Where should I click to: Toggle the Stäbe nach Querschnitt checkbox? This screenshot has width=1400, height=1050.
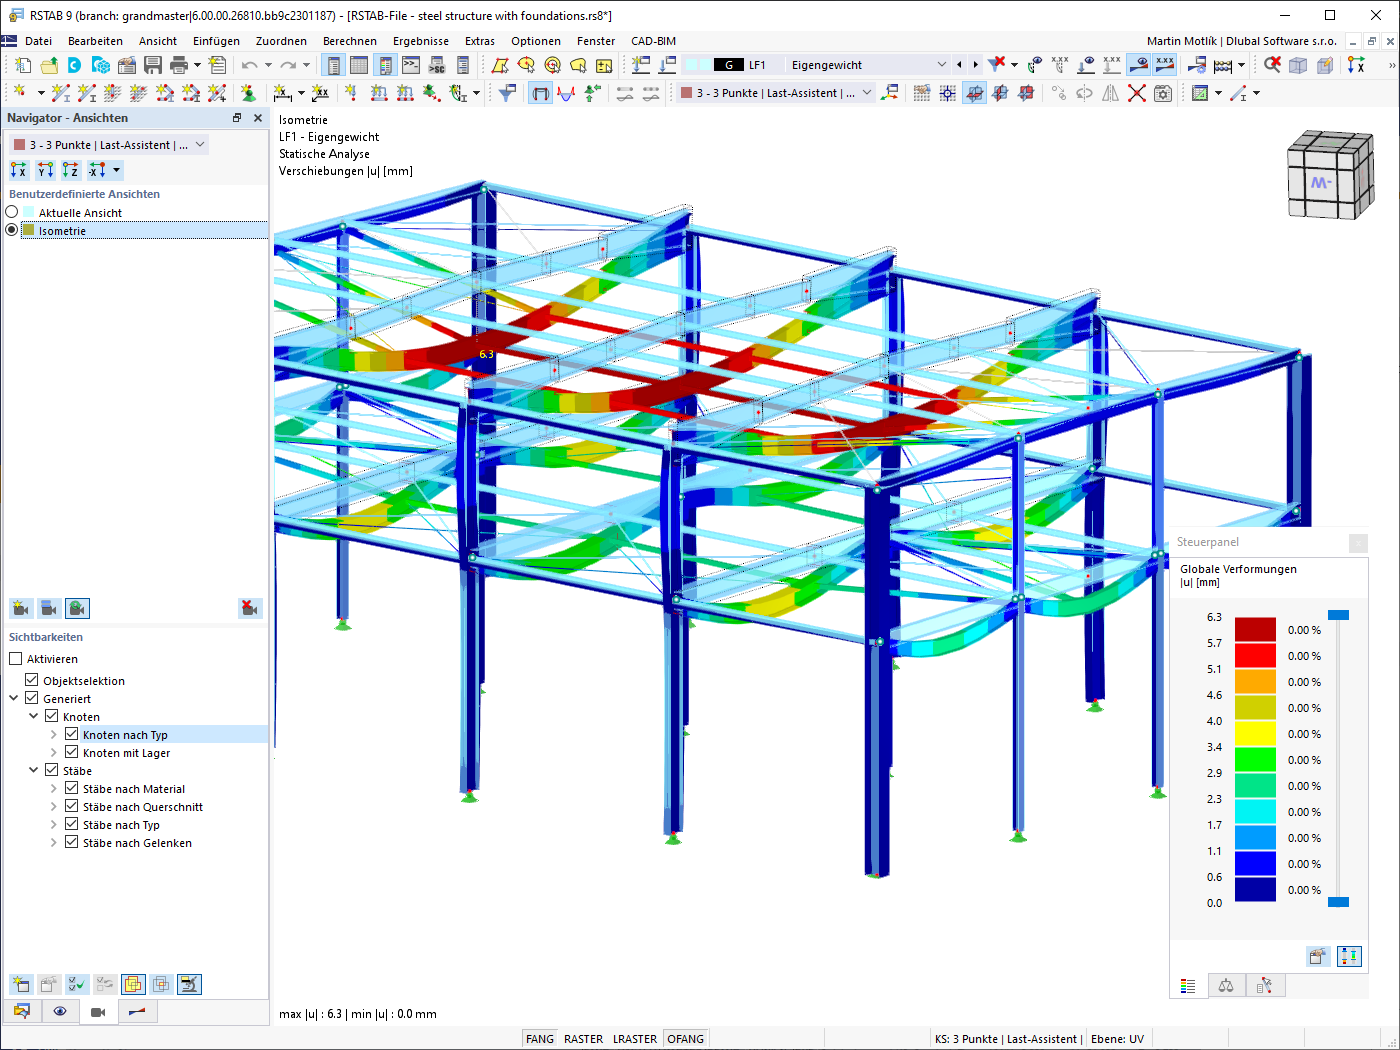[x=71, y=806]
